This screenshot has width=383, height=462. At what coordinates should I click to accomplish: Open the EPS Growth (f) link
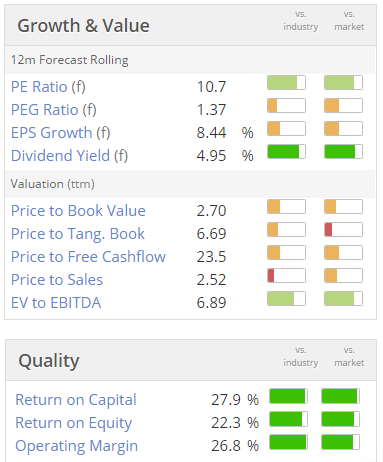coord(61,133)
